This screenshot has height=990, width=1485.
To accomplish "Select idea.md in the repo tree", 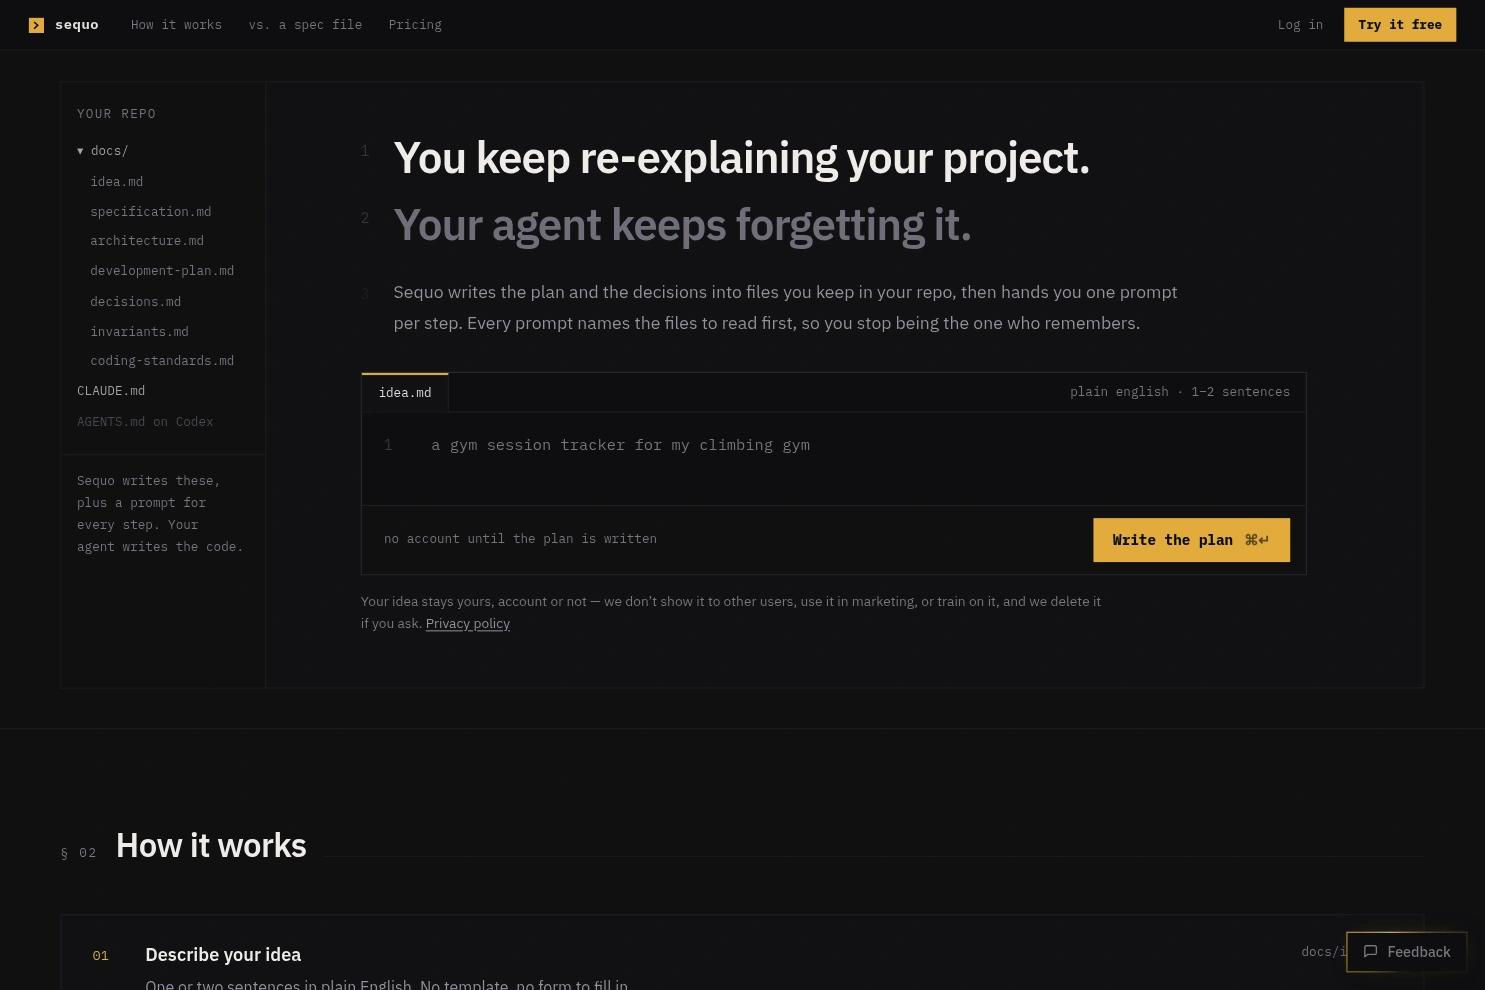I will coord(117,182).
